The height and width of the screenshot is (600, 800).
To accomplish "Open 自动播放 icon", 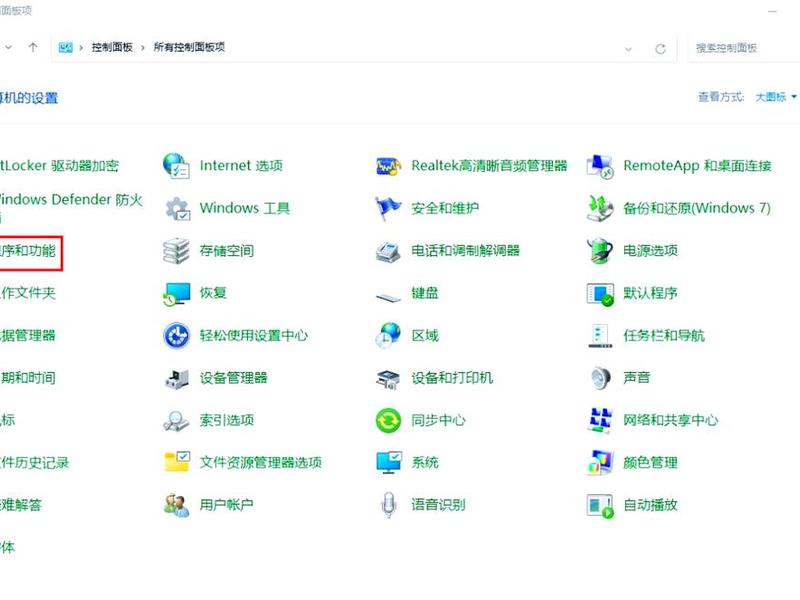I will click(600, 506).
